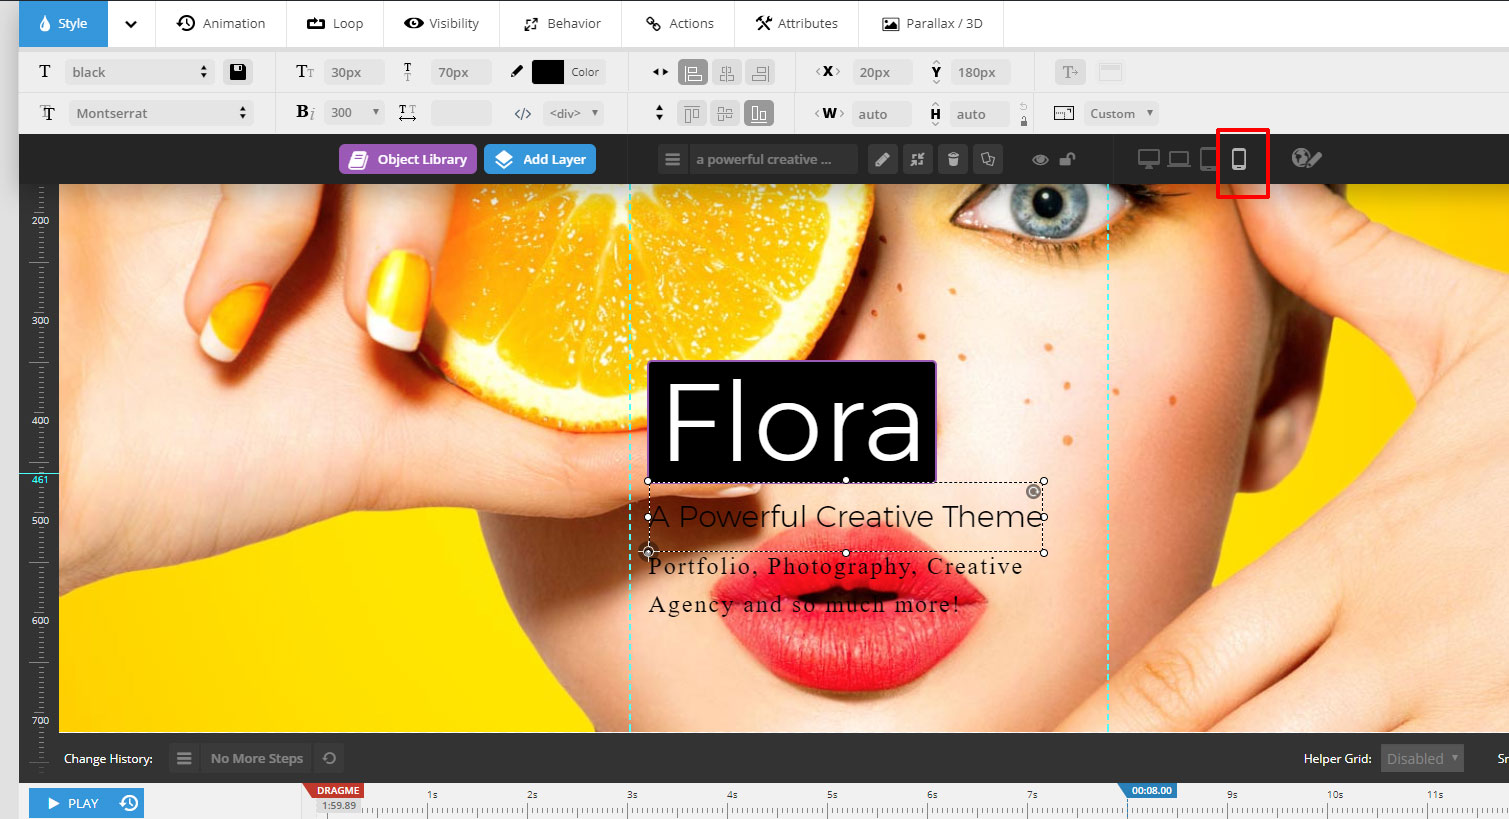The width and height of the screenshot is (1509, 819).
Task: Toggle the layer lock padlock icon
Action: (1068, 160)
